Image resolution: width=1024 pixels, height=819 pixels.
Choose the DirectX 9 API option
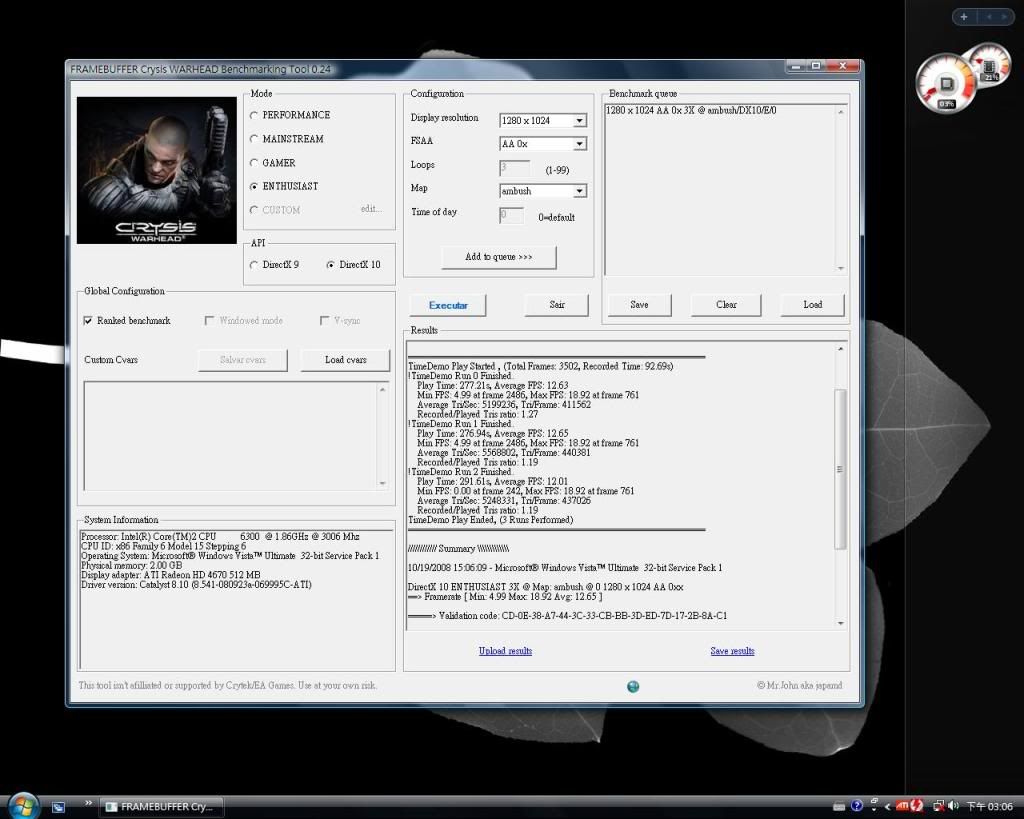point(254,265)
